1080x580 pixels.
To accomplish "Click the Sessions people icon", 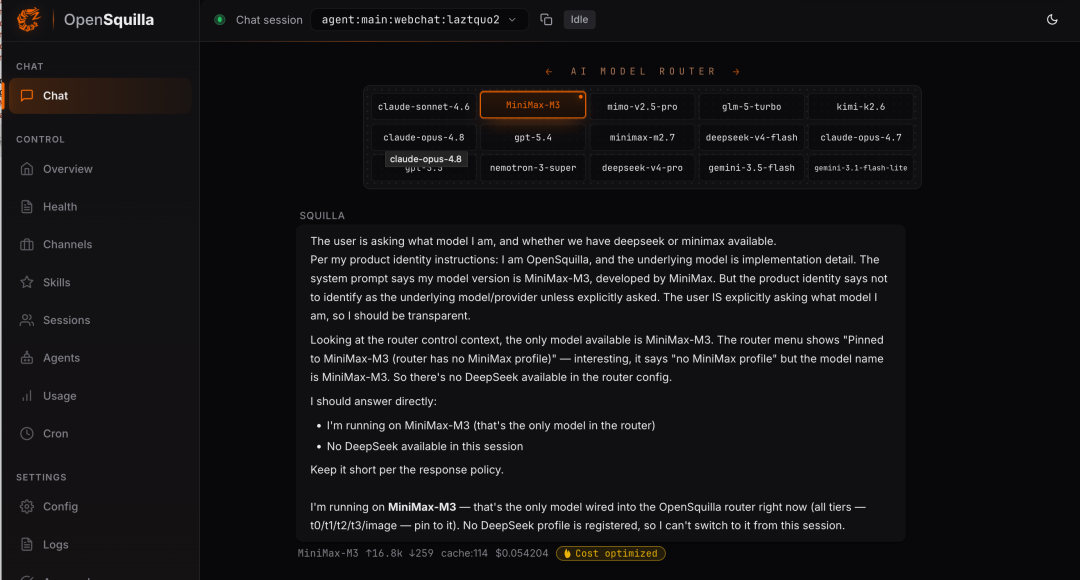I will pos(27,320).
